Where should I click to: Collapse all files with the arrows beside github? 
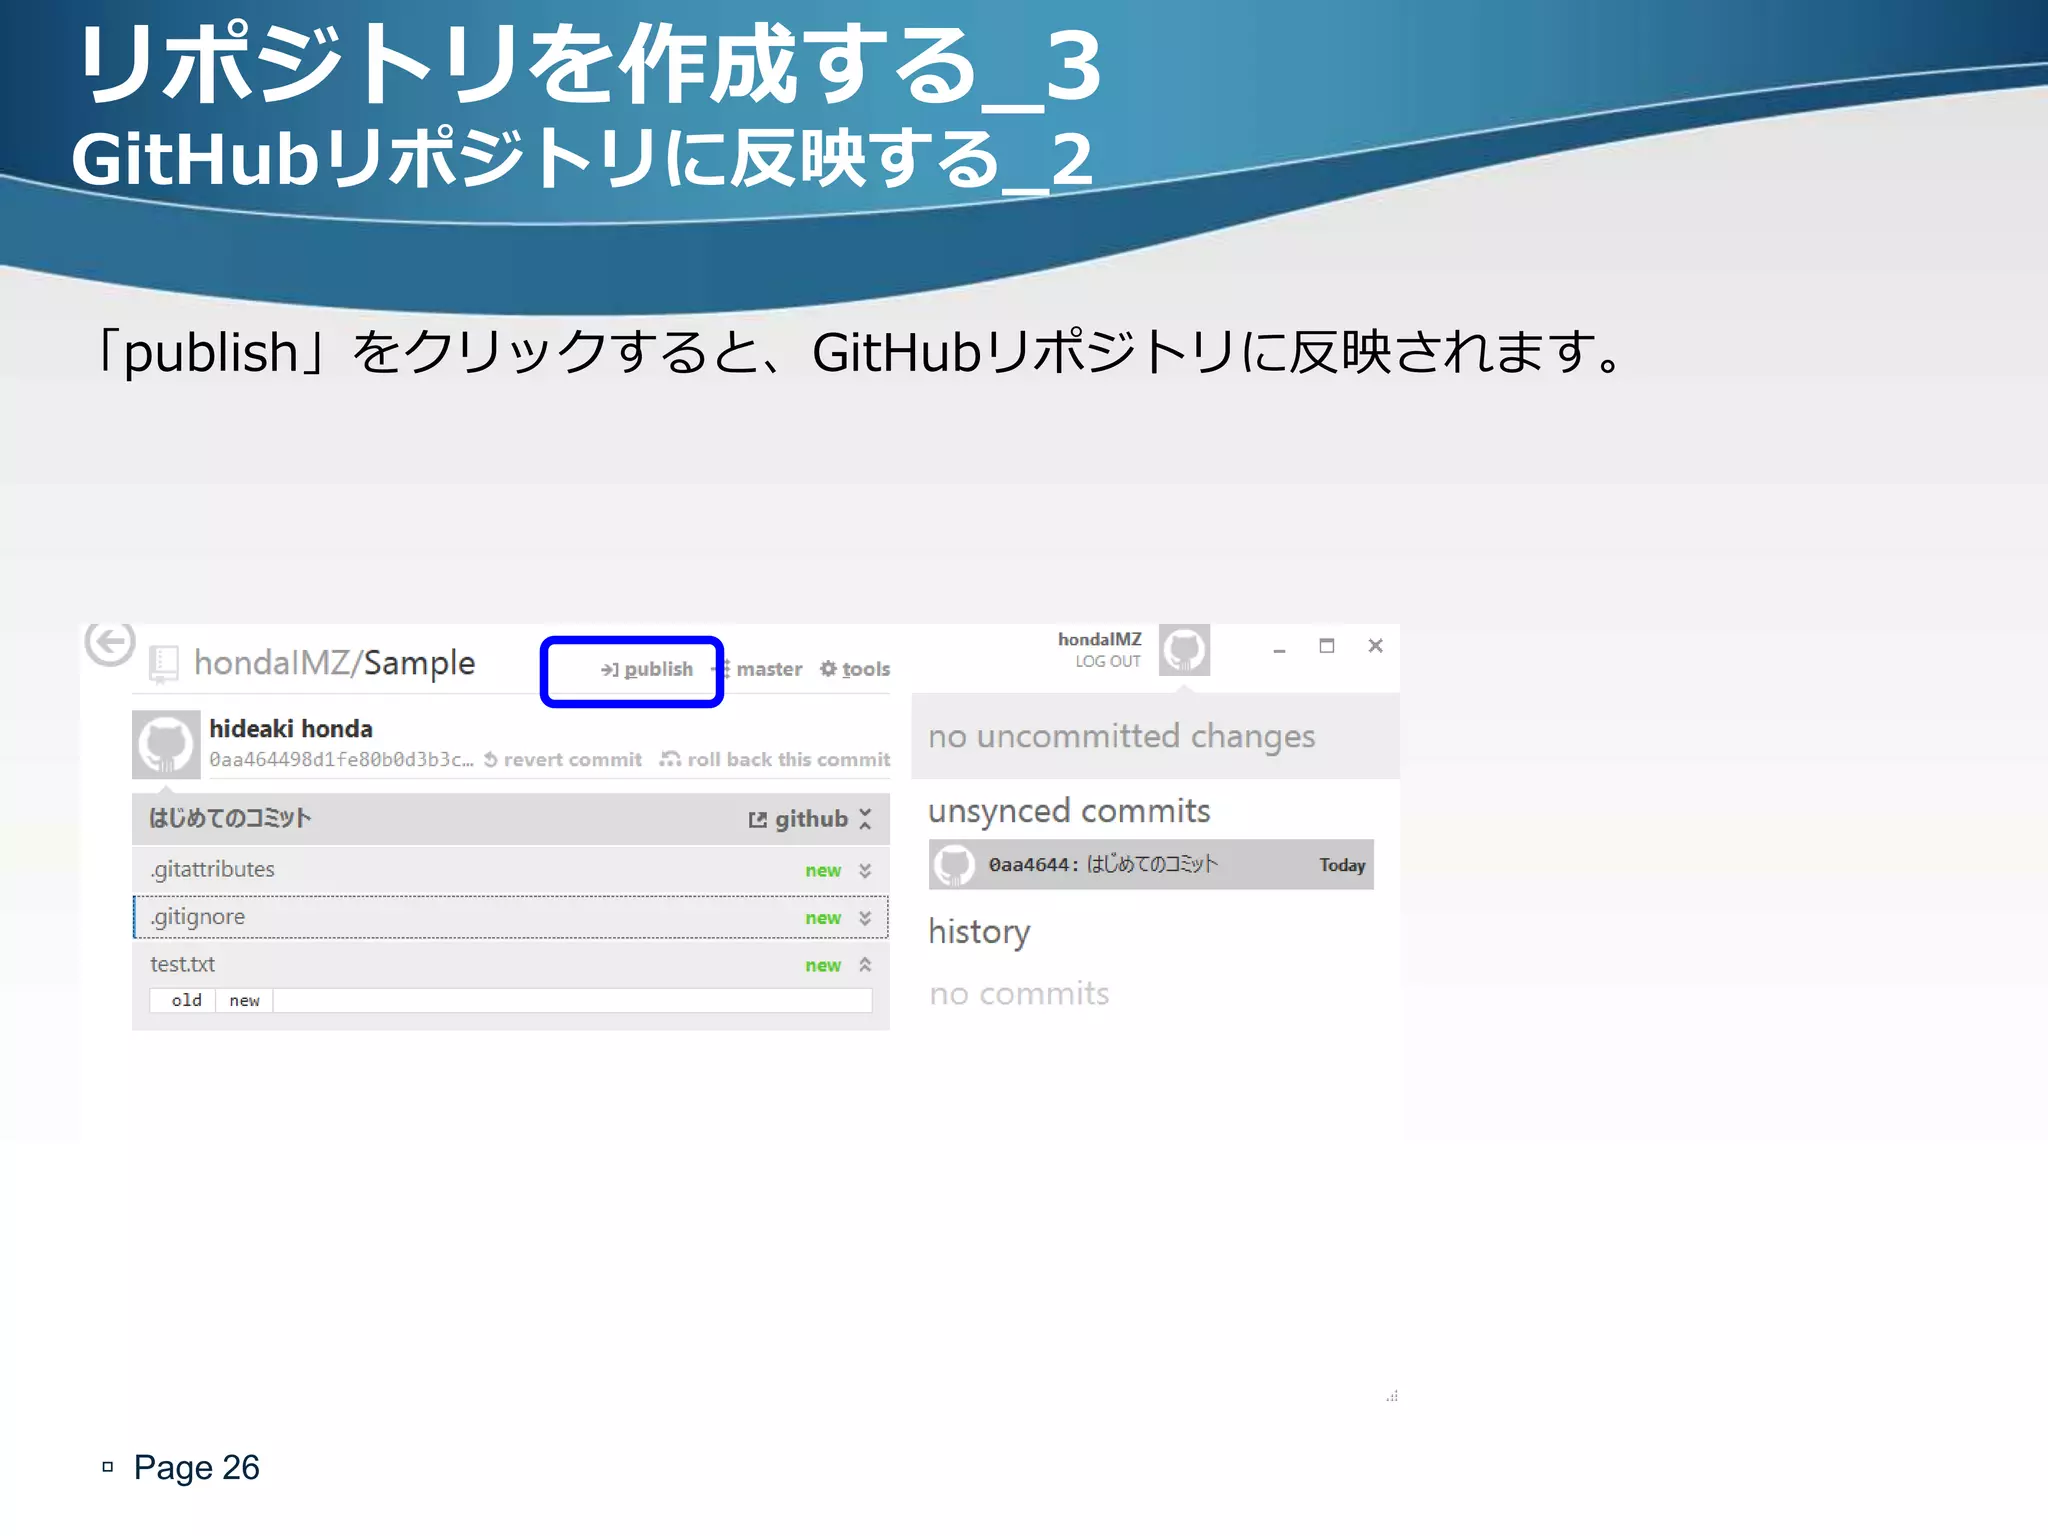point(865,819)
